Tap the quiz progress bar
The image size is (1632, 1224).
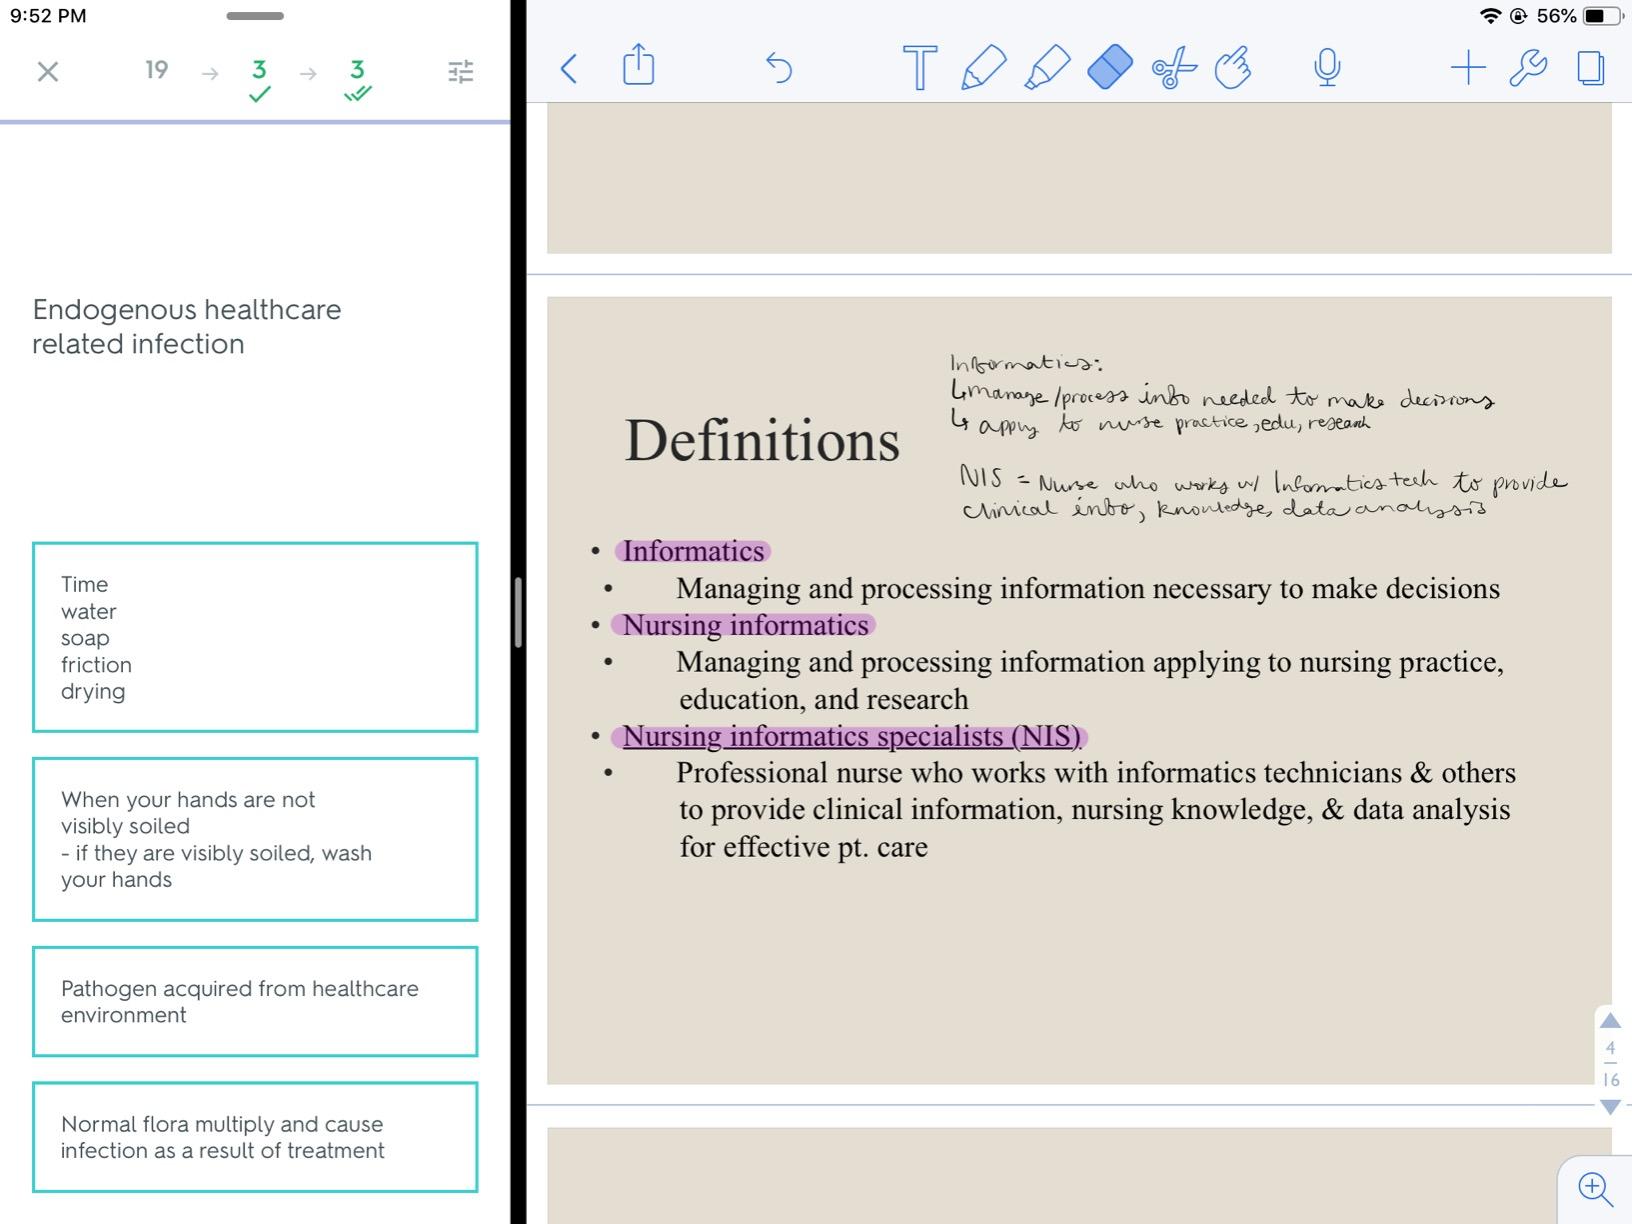pos(255,122)
